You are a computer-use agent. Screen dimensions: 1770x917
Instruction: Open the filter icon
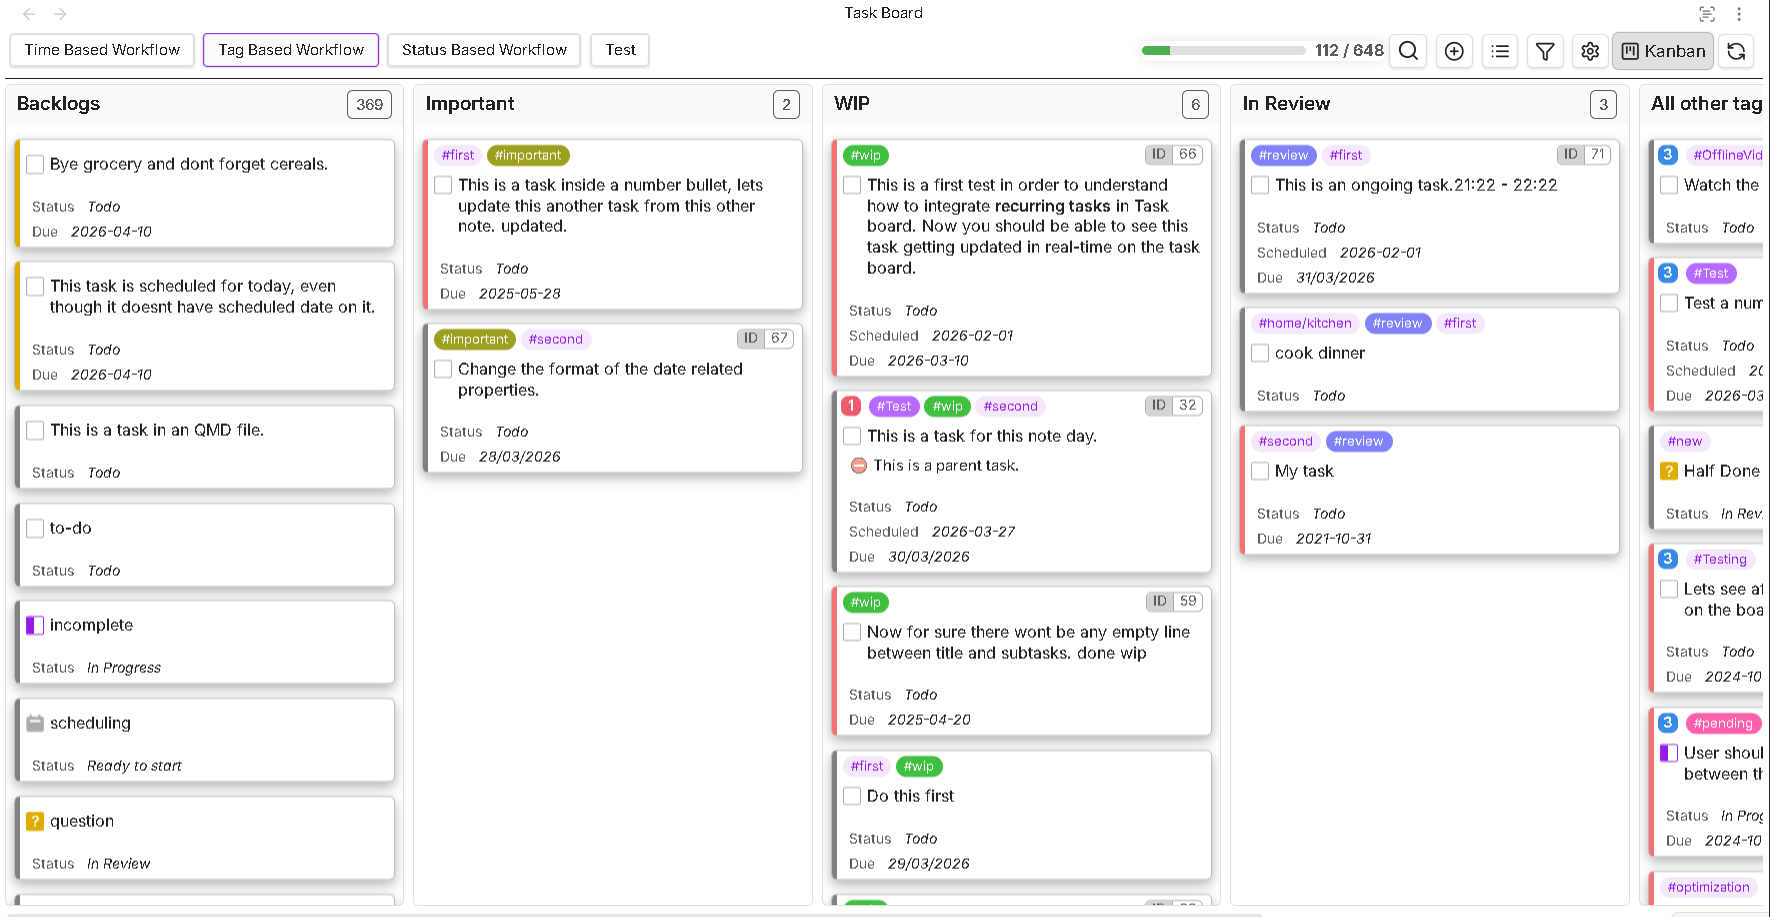coord(1545,51)
